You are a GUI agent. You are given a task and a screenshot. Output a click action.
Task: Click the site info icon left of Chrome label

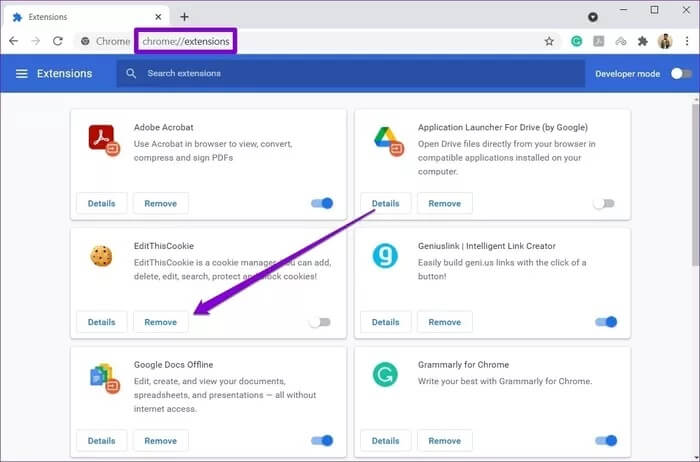[x=85, y=41]
